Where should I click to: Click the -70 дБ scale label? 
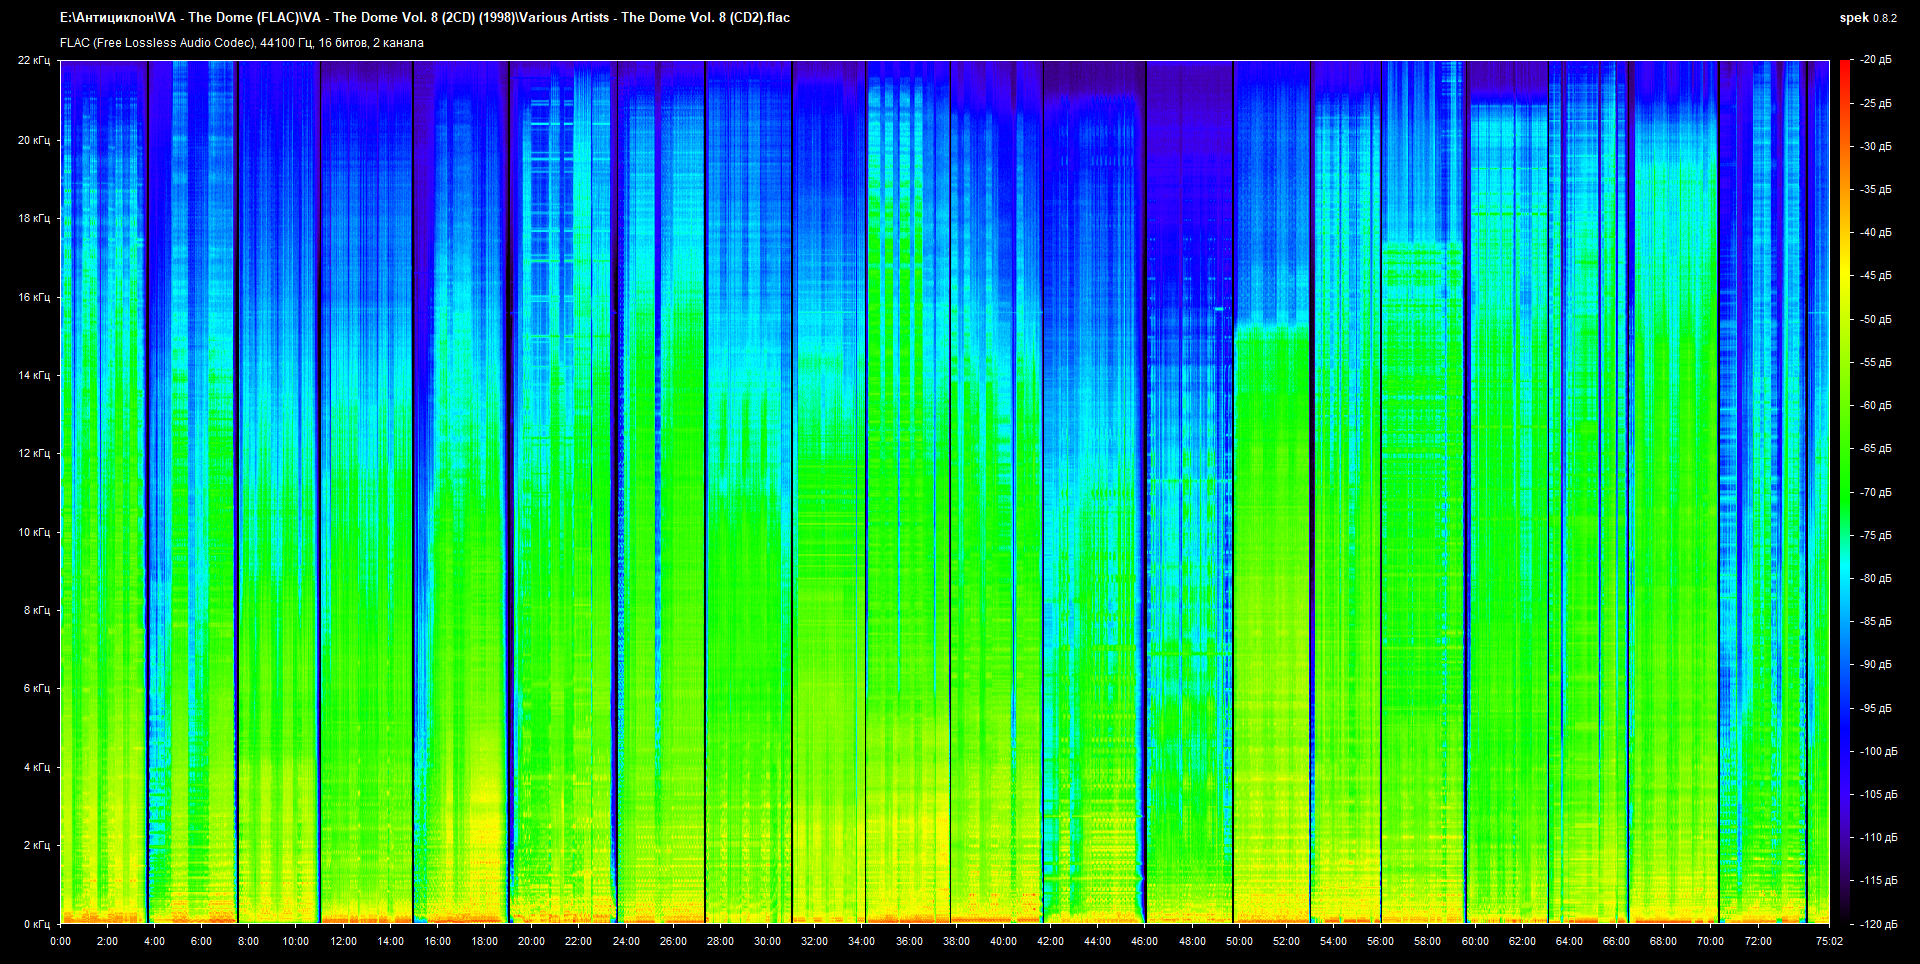(1875, 492)
